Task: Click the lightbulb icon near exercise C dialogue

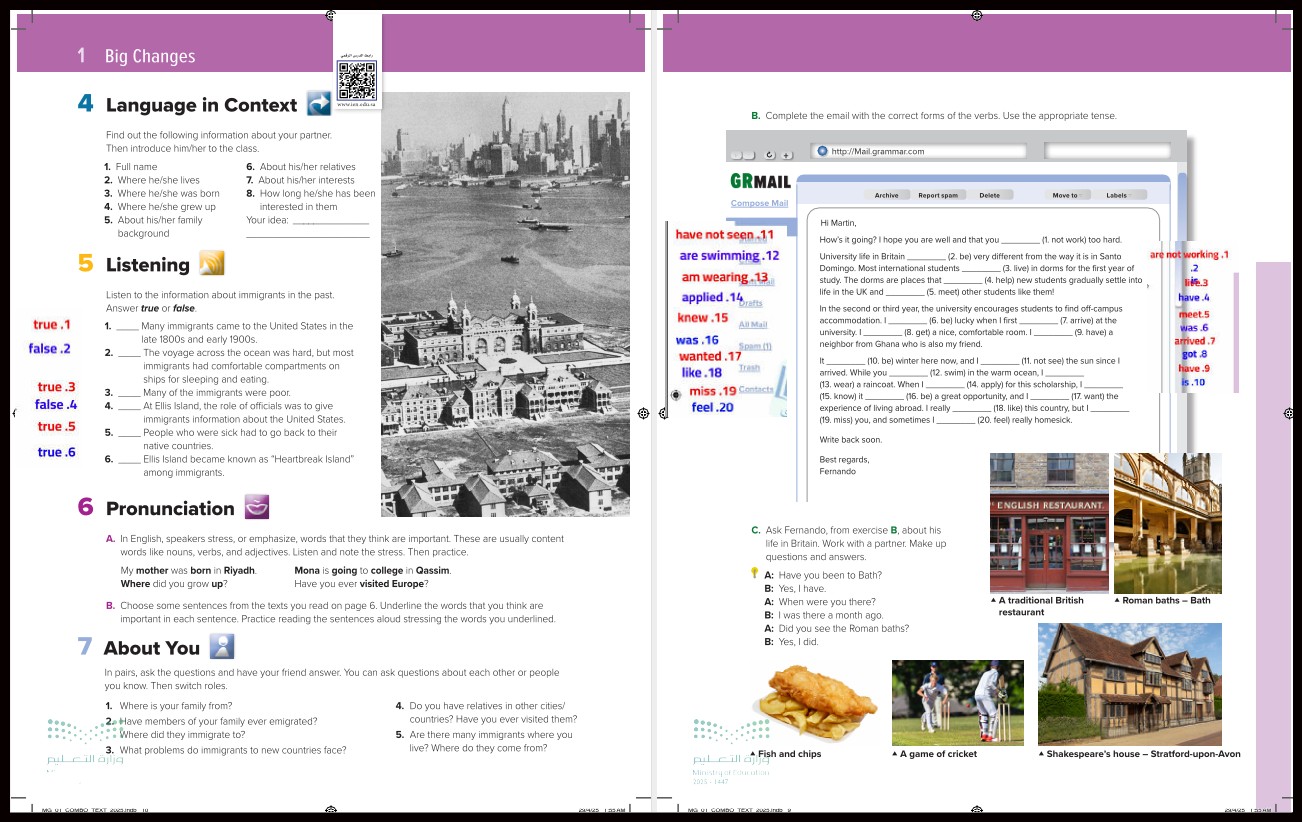Action: click(755, 573)
